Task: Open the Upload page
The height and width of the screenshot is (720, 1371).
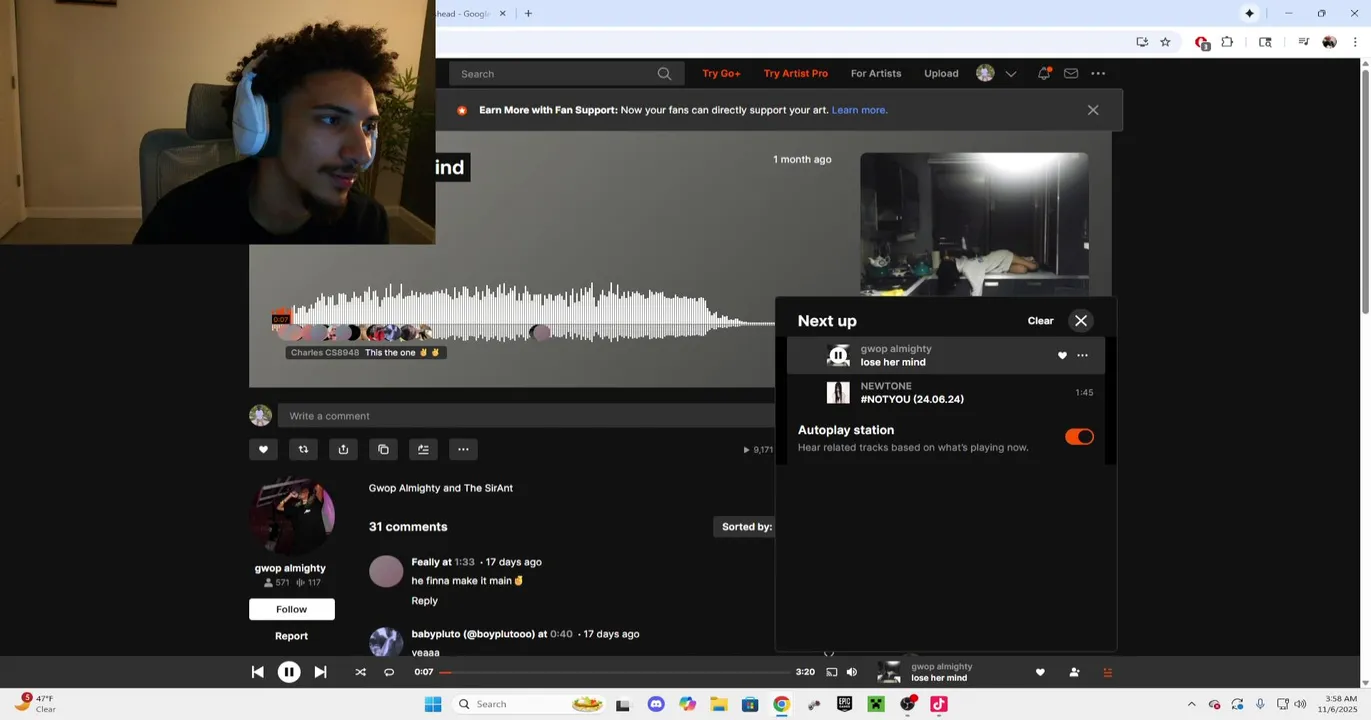Action: pos(941,74)
